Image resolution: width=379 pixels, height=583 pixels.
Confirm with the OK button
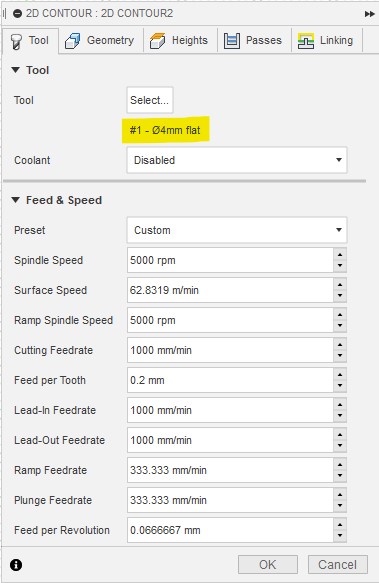point(268,564)
